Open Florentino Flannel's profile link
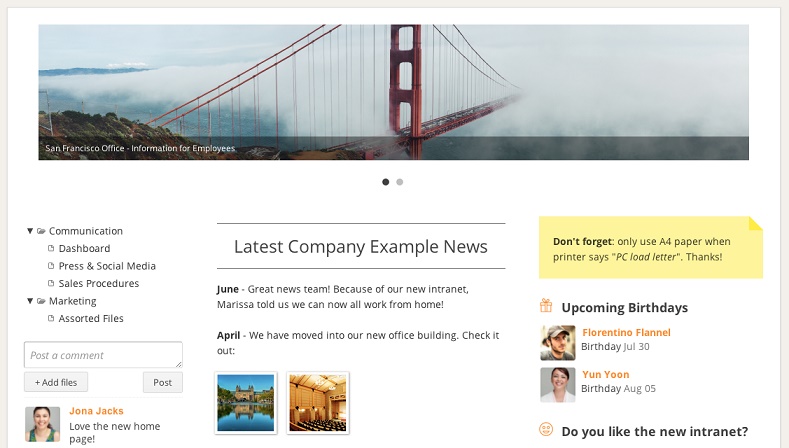This screenshot has height=448, width=789. point(626,333)
